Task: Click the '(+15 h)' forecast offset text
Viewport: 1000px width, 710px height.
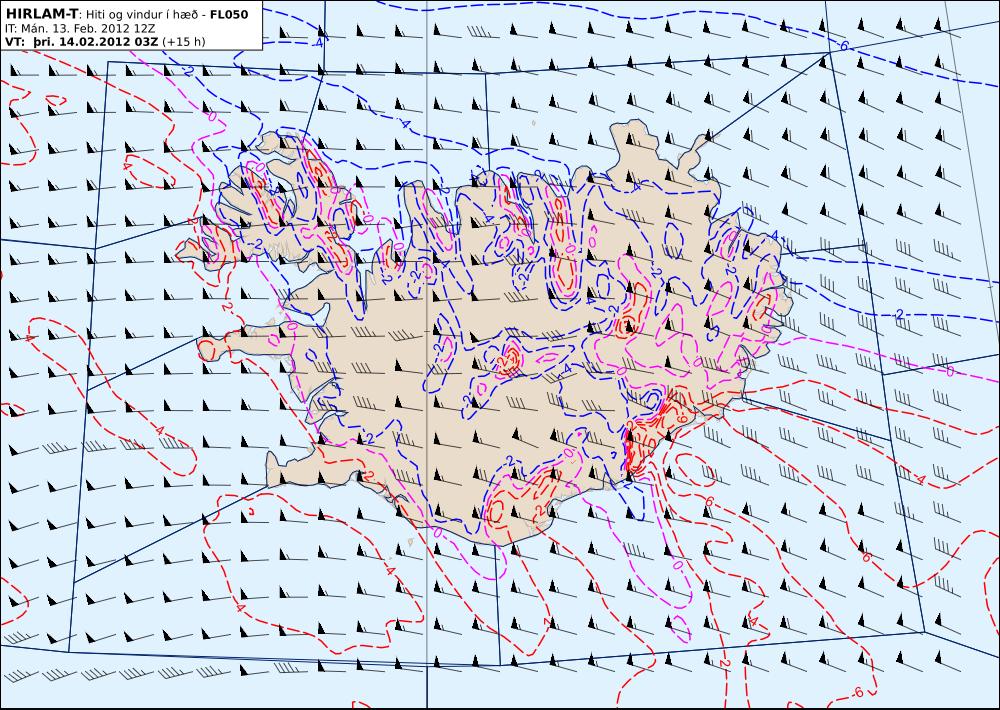Action: [x=184, y=42]
